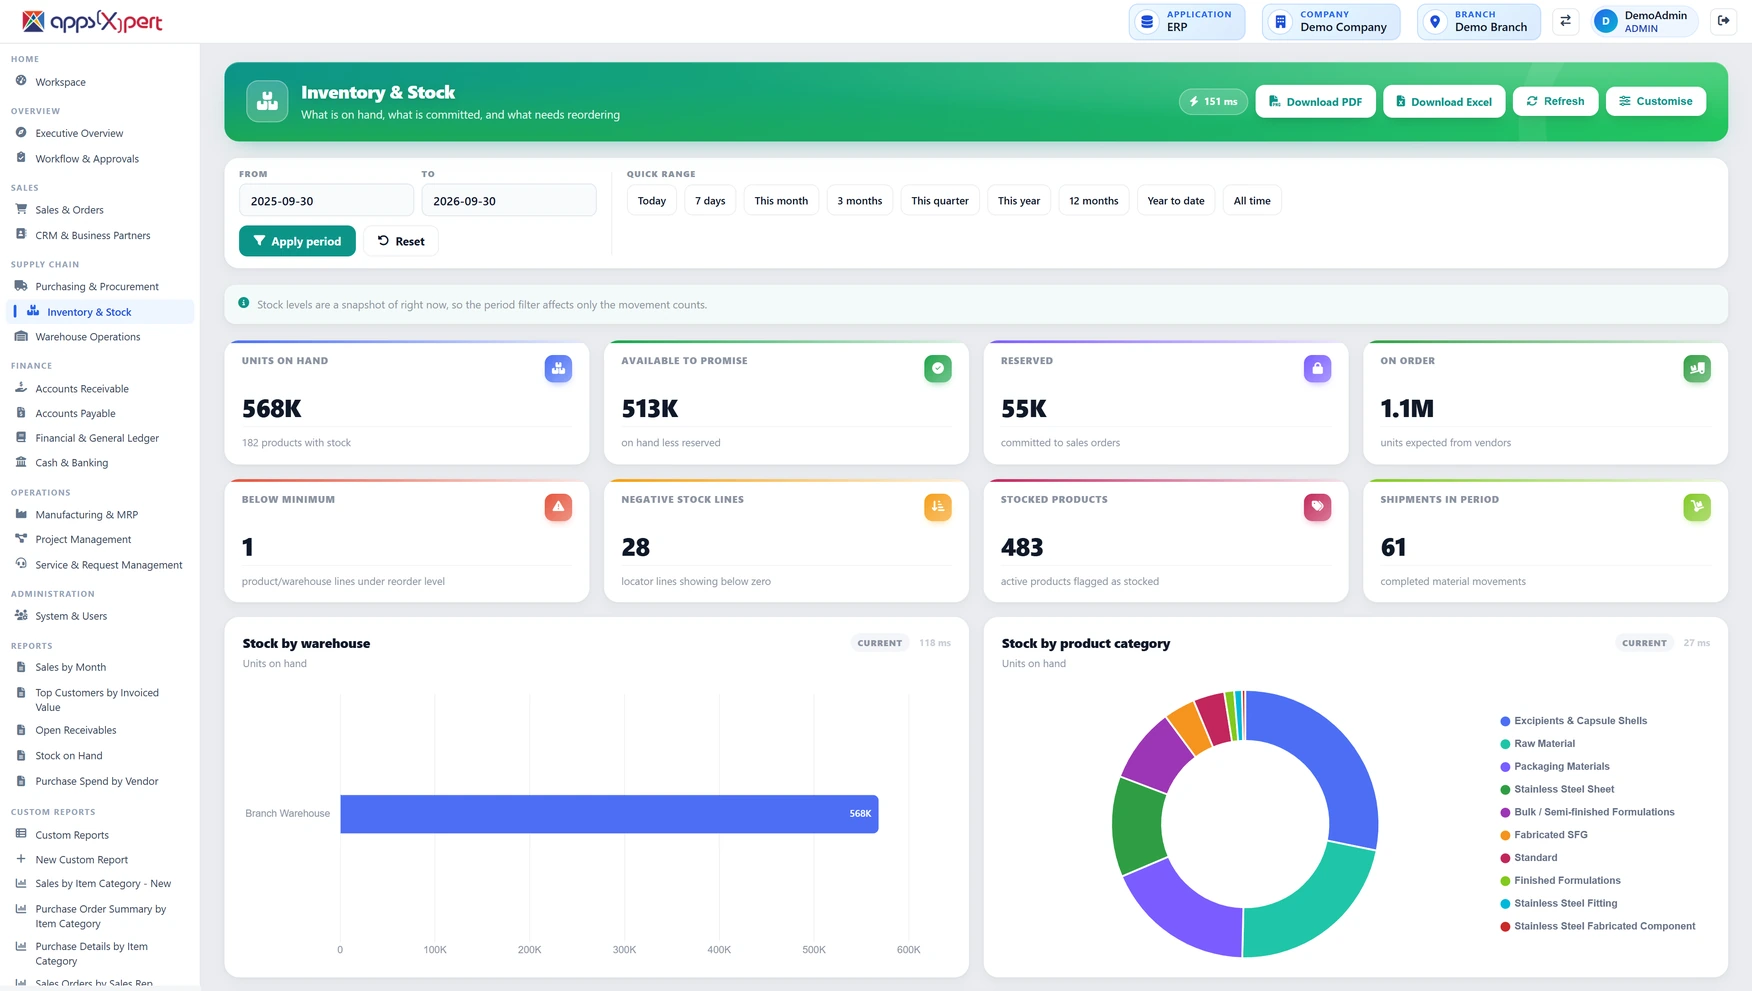
Task: Click the logout icon in top bar
Action: (1724, 21)
